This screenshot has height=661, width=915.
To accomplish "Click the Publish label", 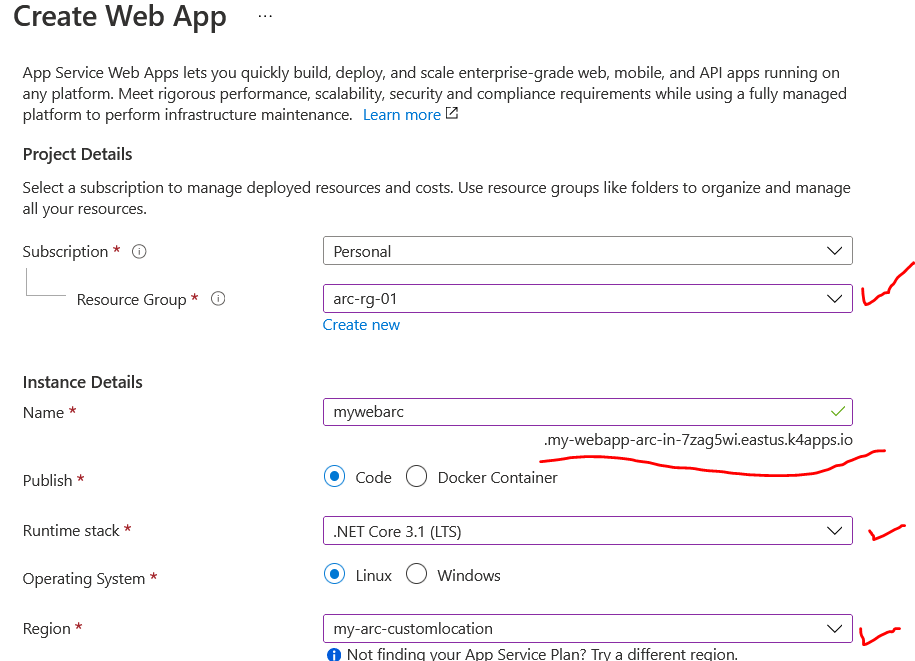I will 48,480.
